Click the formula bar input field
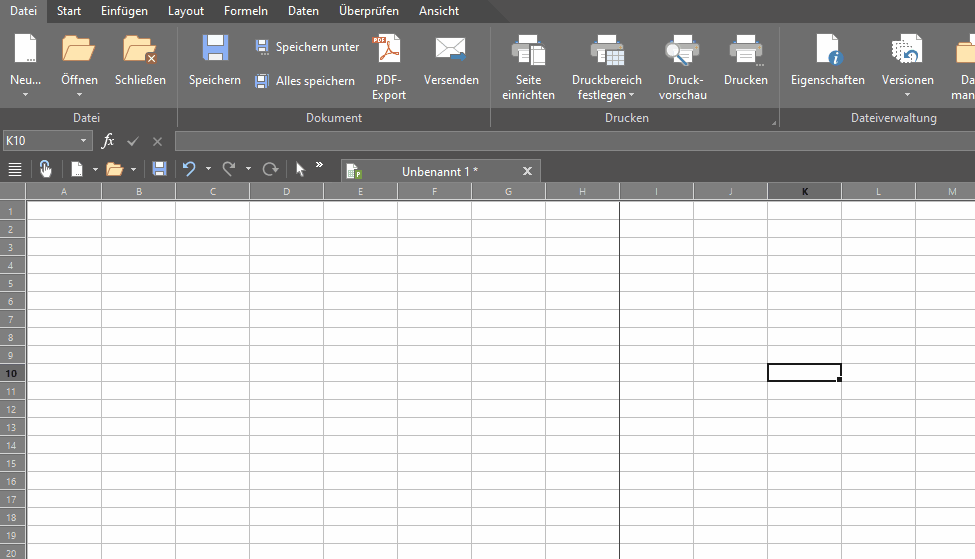 click(x=570, y=141)
